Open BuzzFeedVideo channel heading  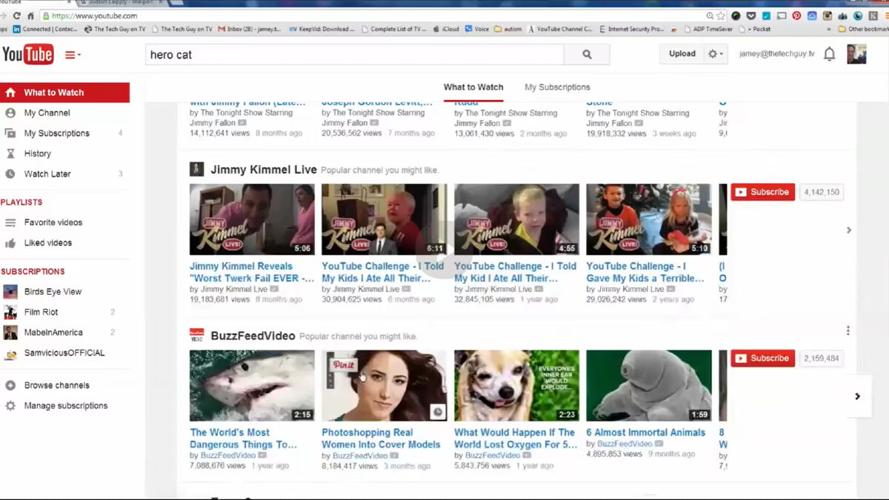(253, 336)
